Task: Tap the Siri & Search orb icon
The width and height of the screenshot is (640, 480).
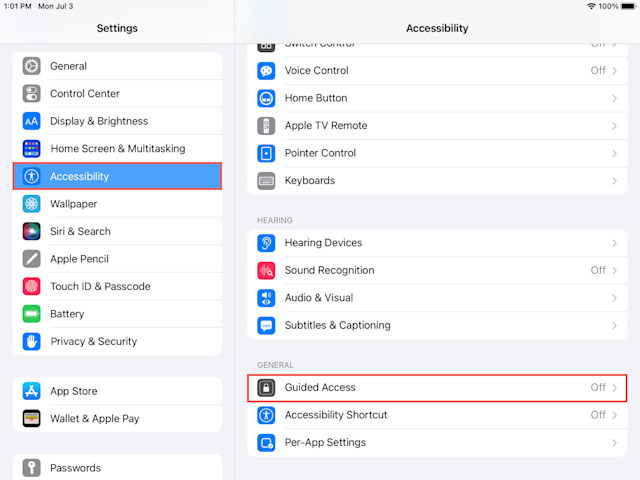Action: [x=31, y=231]
